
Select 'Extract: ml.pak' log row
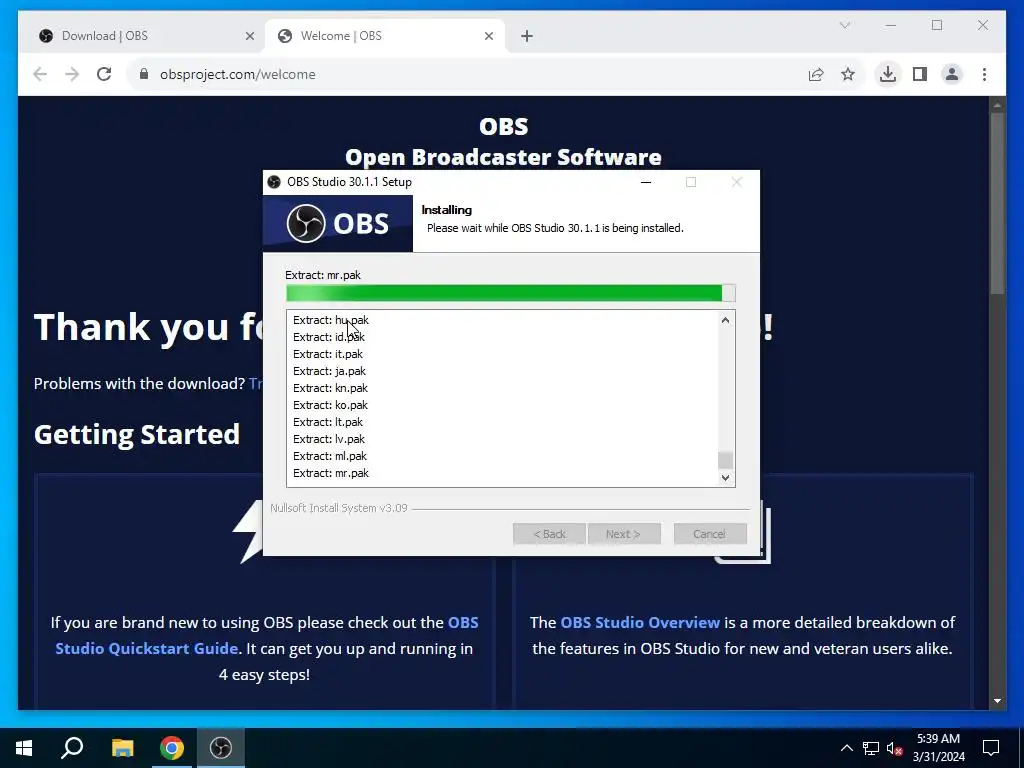[x=330, y=456]
